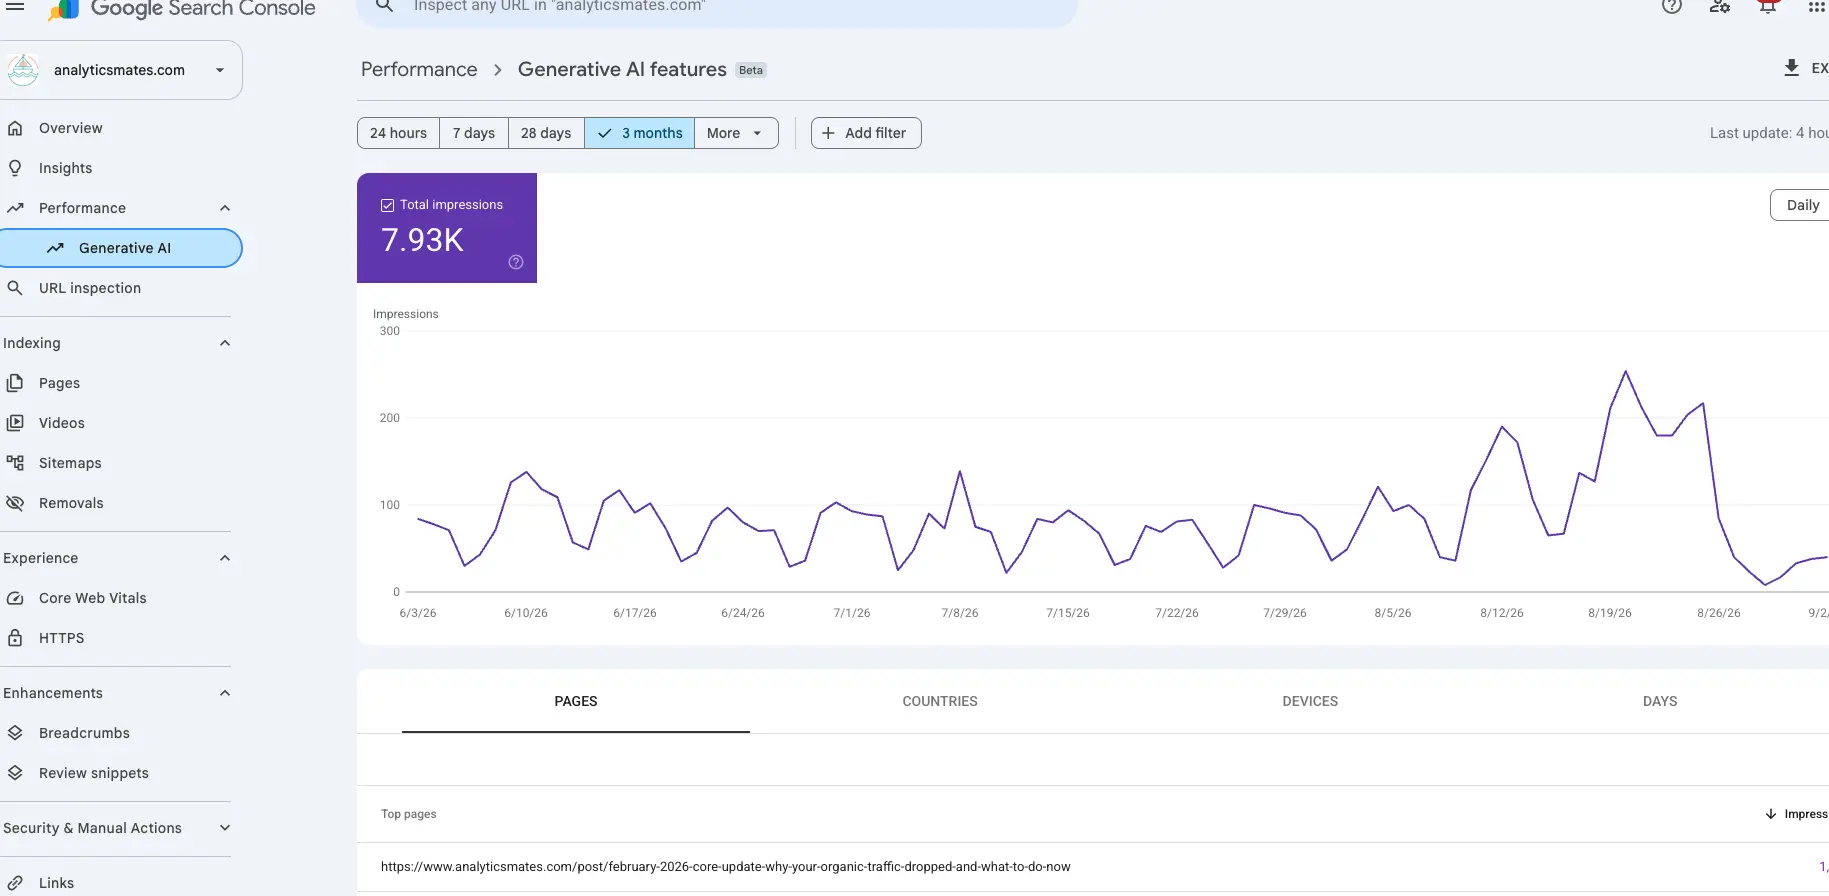Select the 3 months date range
1829x896 pixels.
[x=640, y=133]
